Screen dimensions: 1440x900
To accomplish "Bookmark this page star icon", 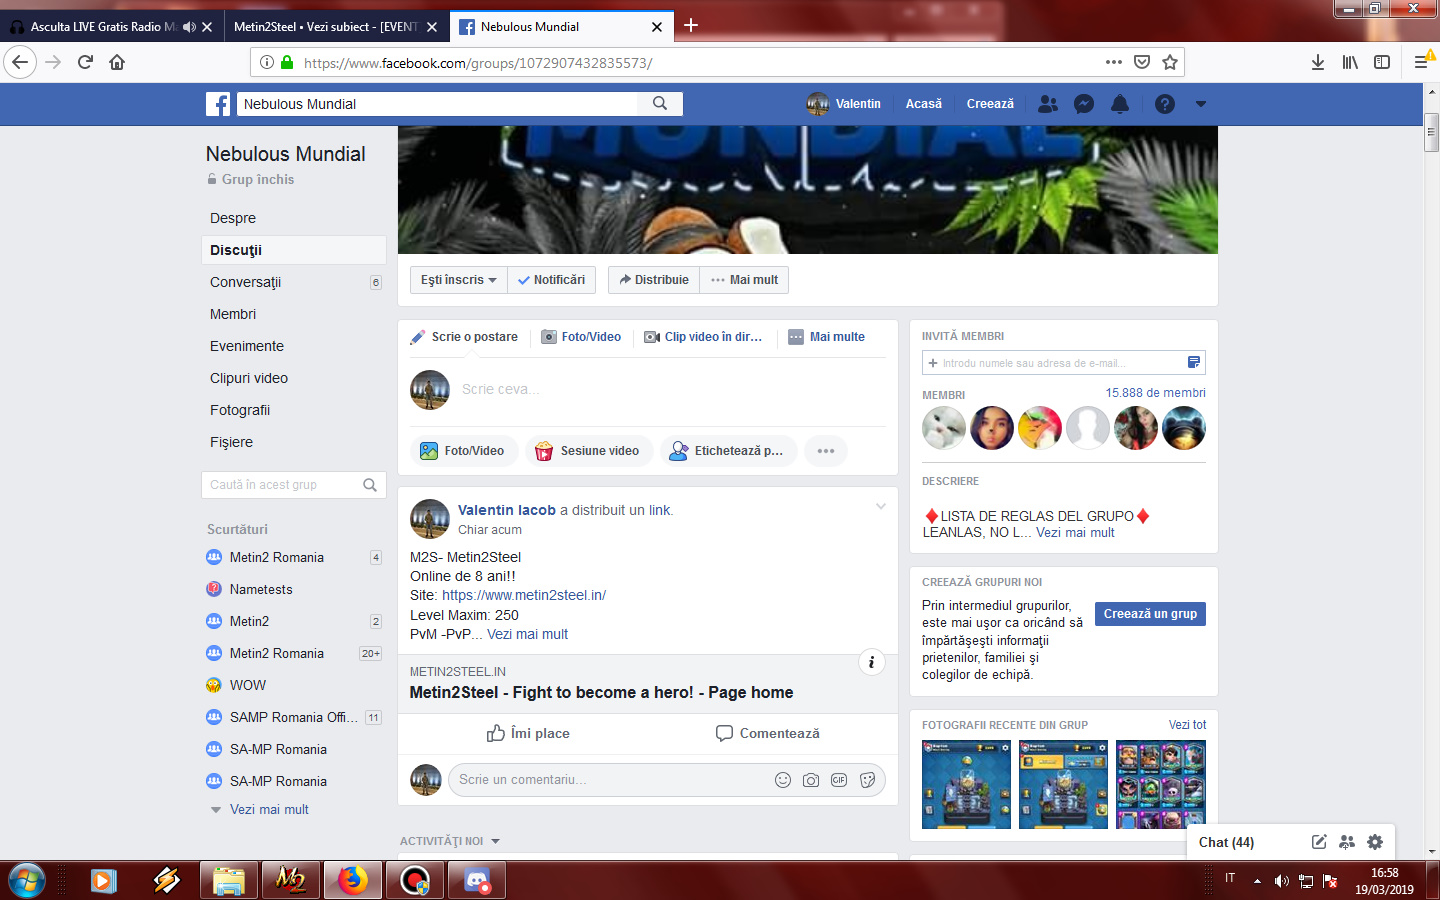I will click(x=1170, y=62).
